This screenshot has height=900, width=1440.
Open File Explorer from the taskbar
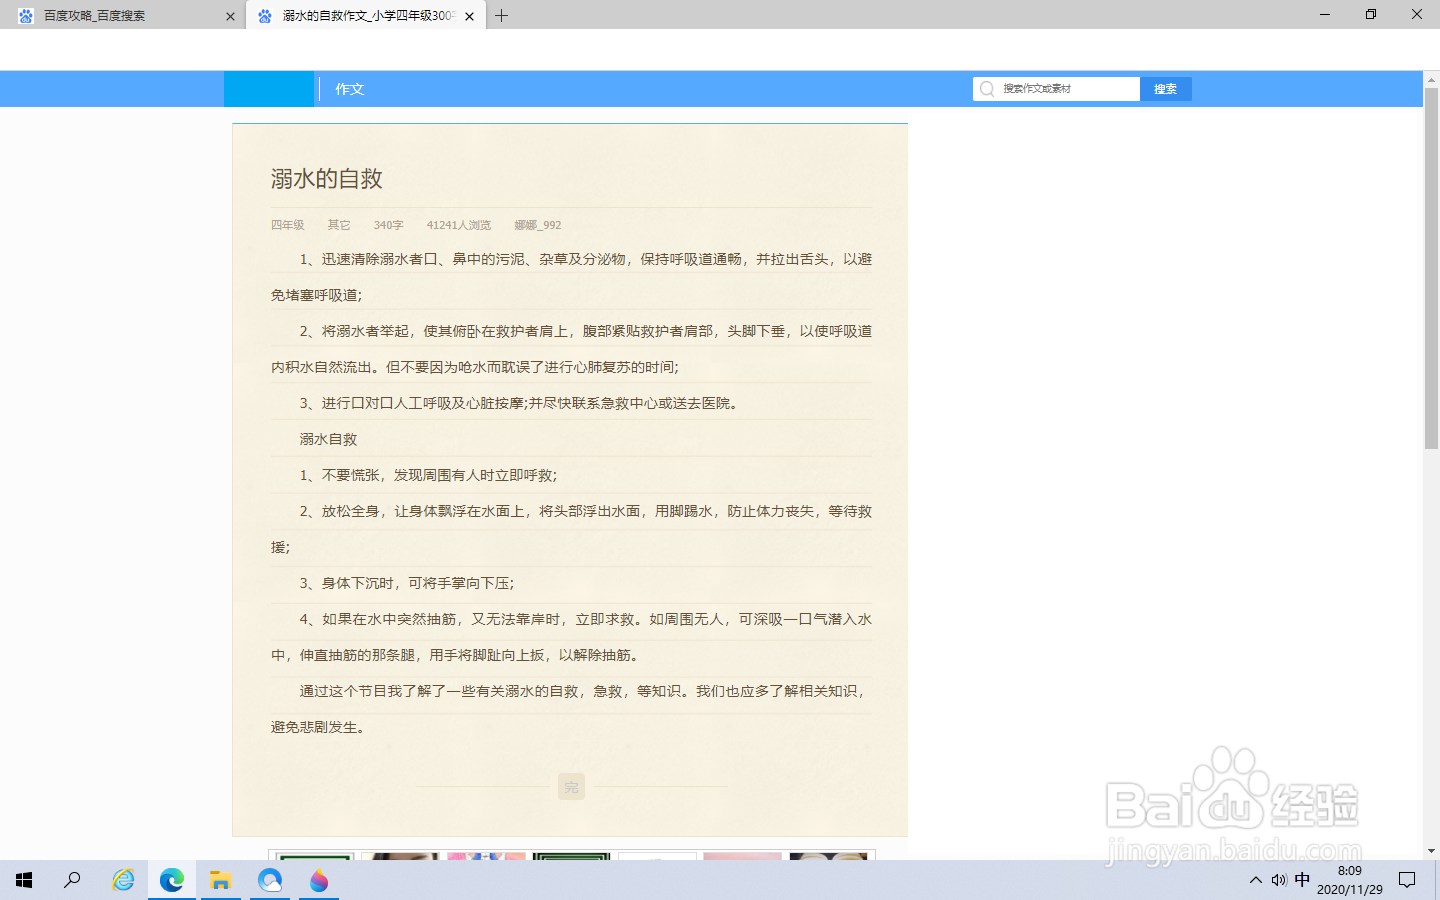click(220, 880)
